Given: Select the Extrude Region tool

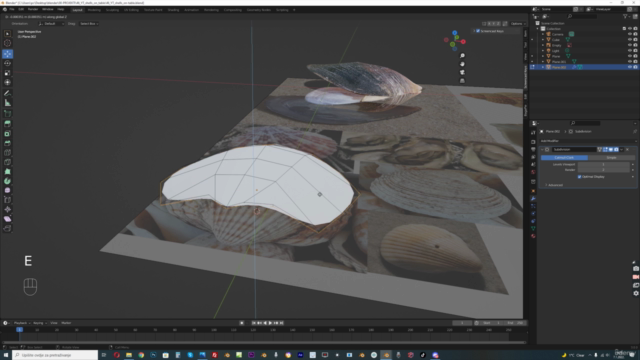Looking at the screenshot, I should [x=7, y=123].
